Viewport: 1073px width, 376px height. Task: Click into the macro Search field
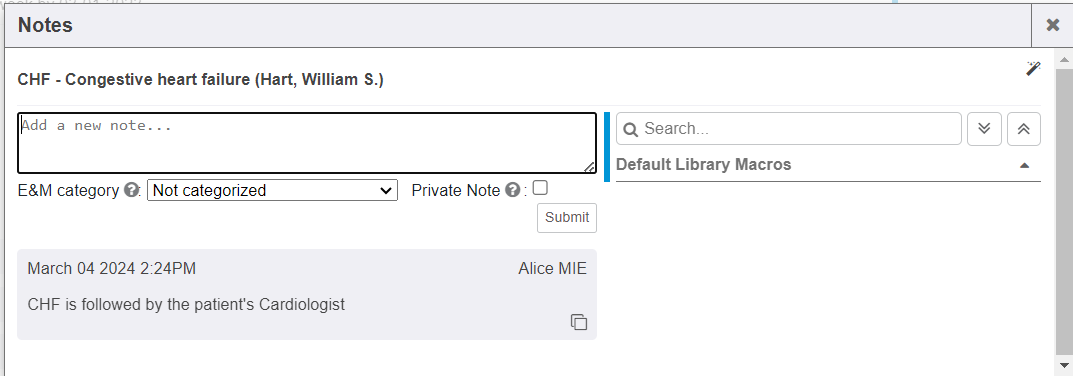tap(788, 129)
